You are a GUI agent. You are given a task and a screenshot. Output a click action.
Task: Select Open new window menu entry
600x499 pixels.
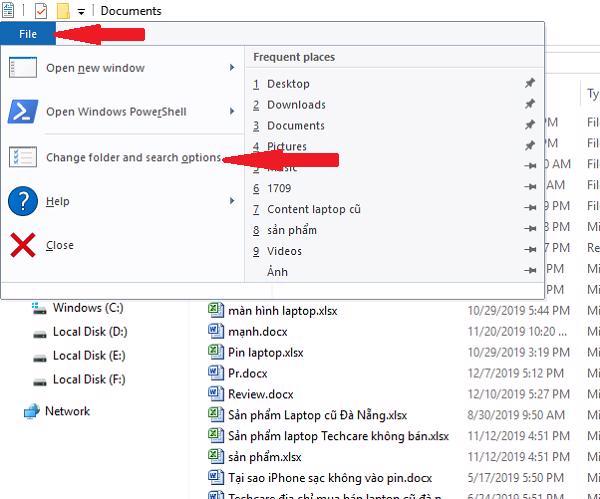[x=122, y=68]
